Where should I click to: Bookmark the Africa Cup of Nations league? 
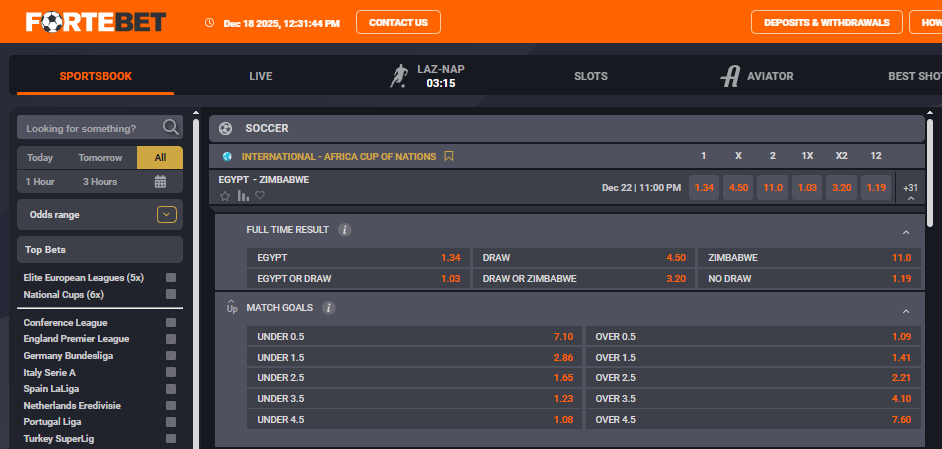point(449,156)
